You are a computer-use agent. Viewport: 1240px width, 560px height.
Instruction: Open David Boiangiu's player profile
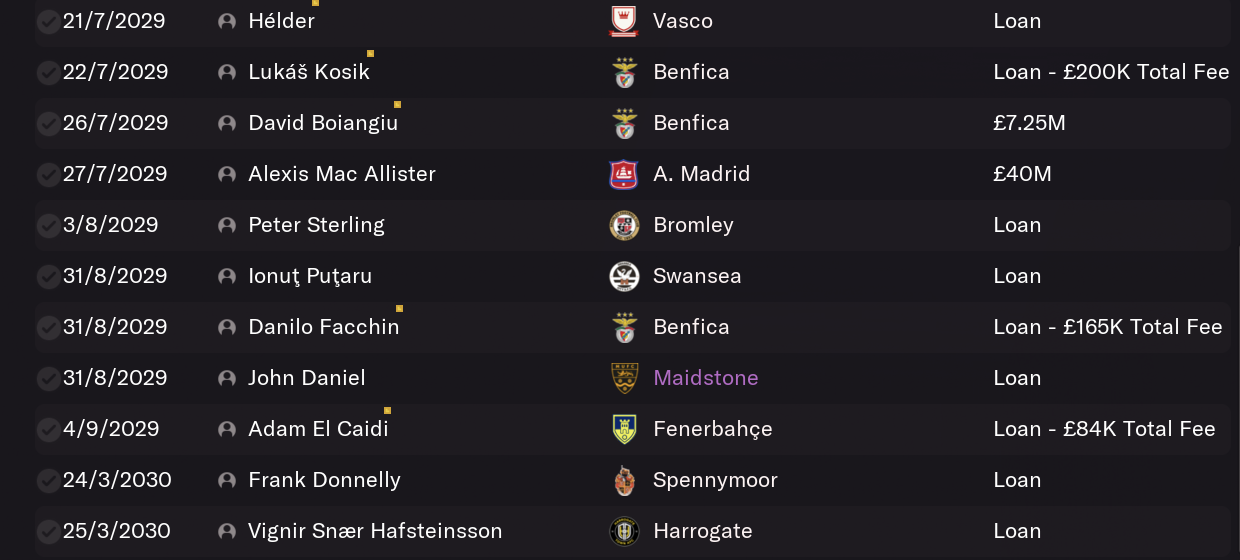point(323,123)
